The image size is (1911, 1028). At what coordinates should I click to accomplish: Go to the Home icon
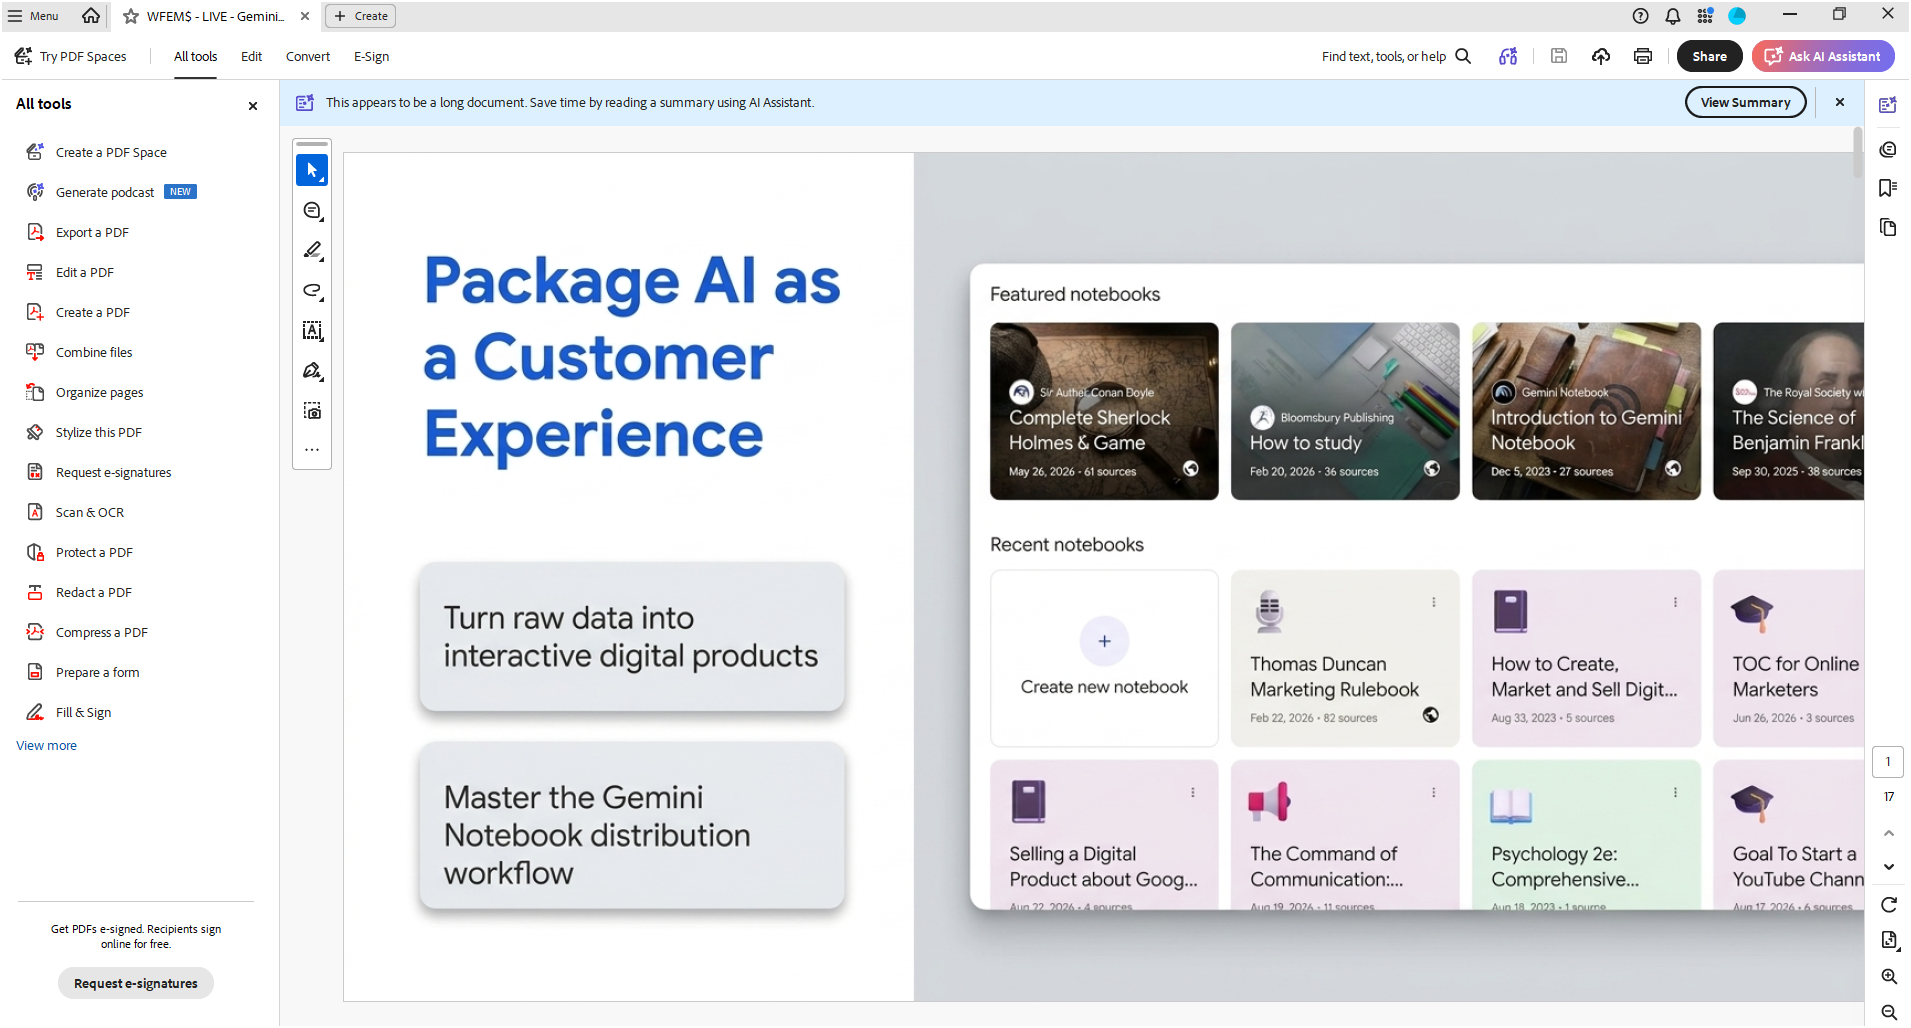pos(91,16)
